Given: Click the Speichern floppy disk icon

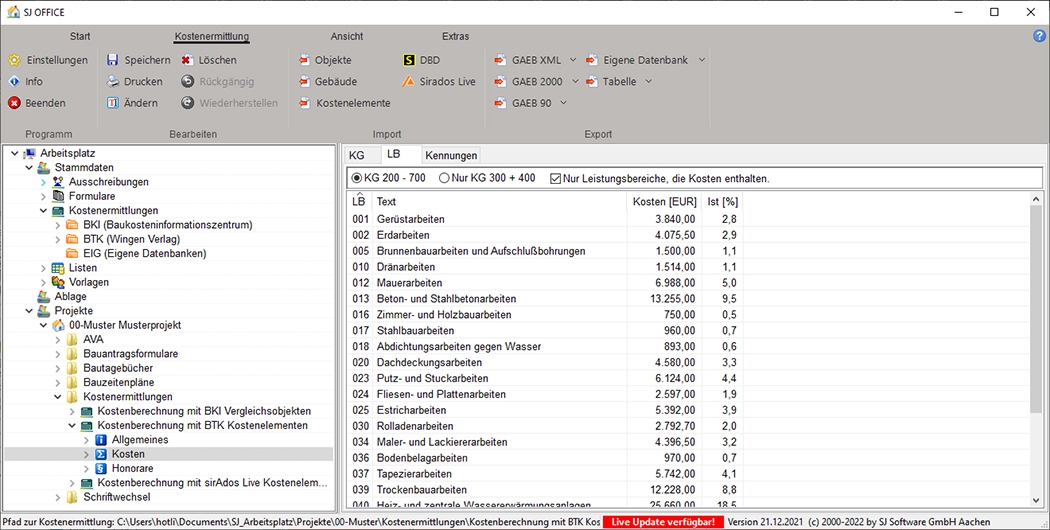Looking at the screenshot, I should pyautogui.click(x=112, y=60).
